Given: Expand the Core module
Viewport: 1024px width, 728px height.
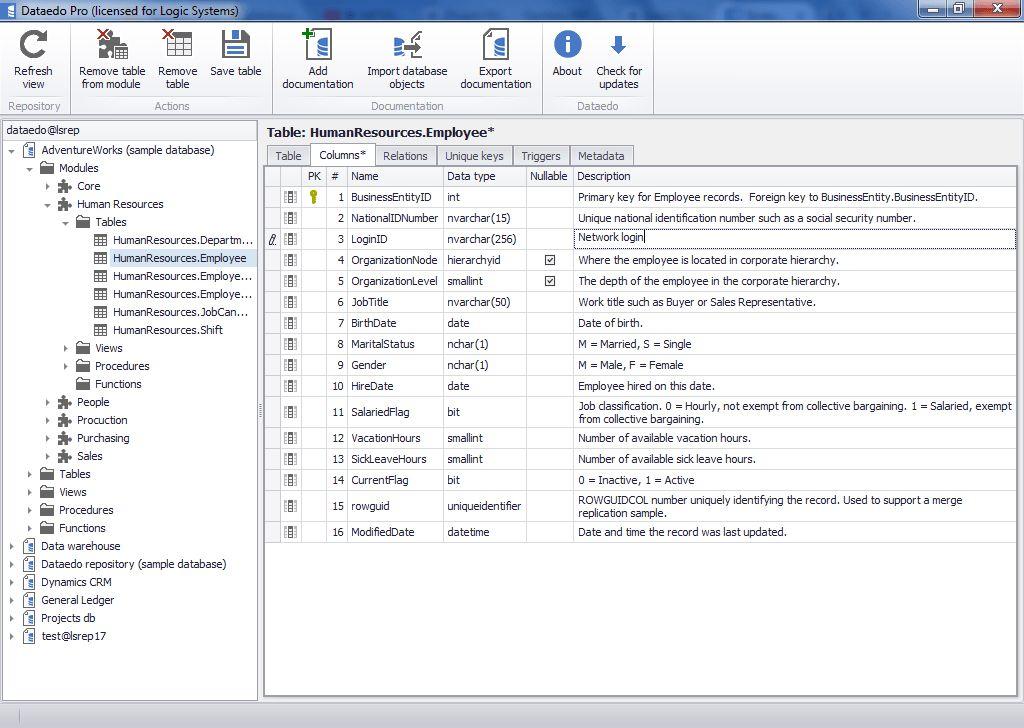Looking at the screenshot, I should 48,186.
